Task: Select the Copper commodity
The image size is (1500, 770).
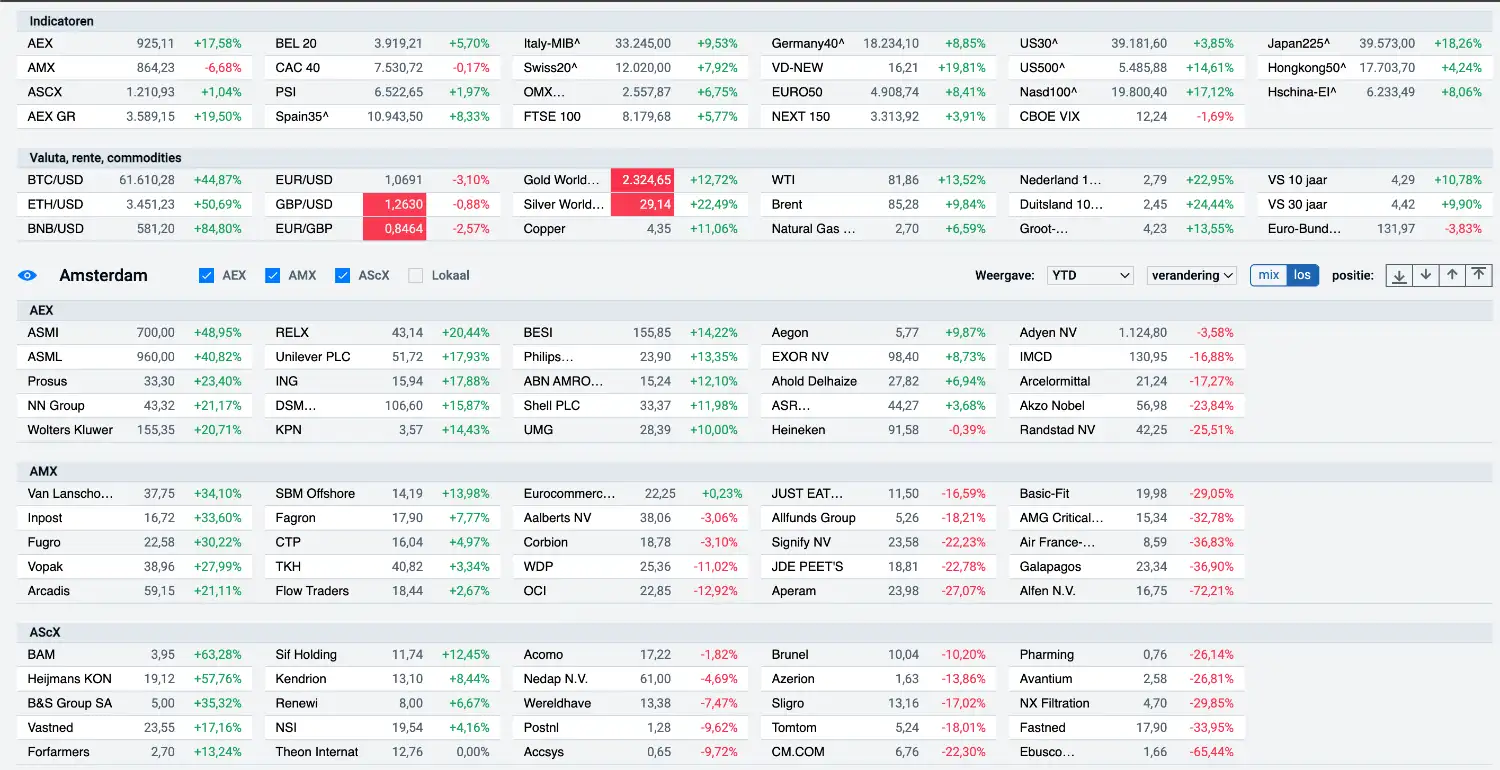Action: [x=545, y=229]
